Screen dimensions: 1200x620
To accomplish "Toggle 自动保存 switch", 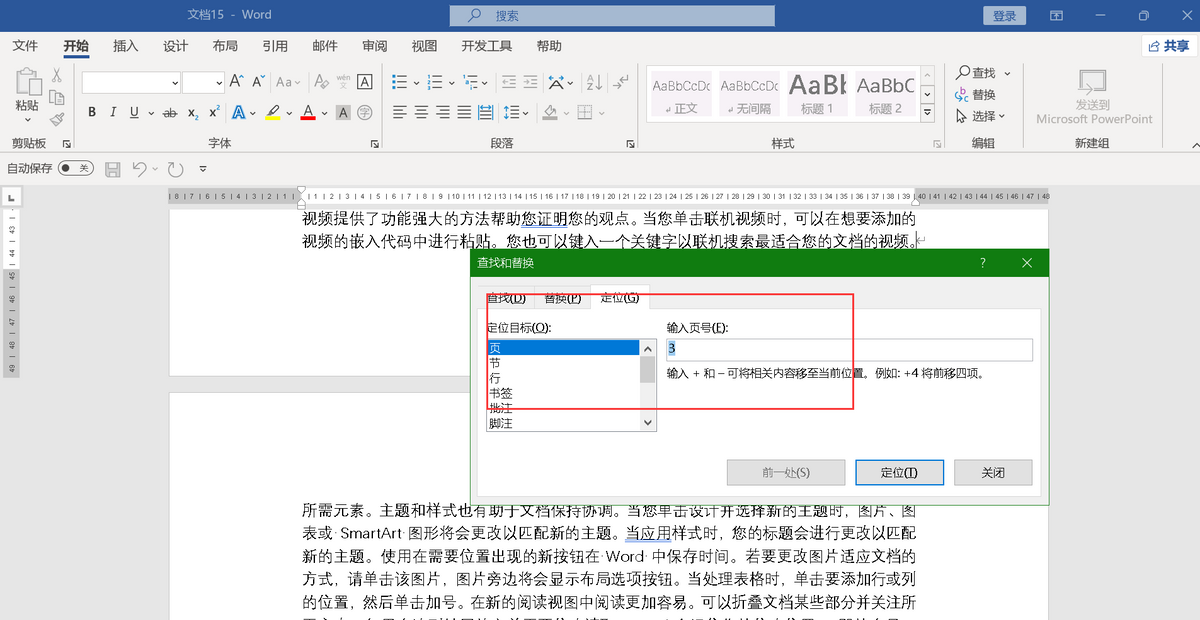I will click(x=75, y=169).
